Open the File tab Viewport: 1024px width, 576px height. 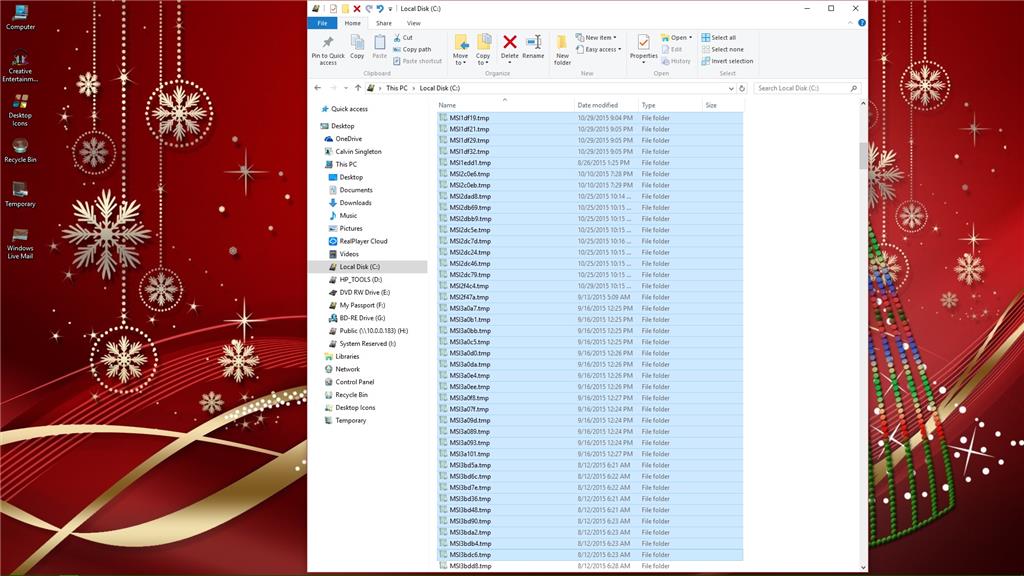click(x=323, y=23)
